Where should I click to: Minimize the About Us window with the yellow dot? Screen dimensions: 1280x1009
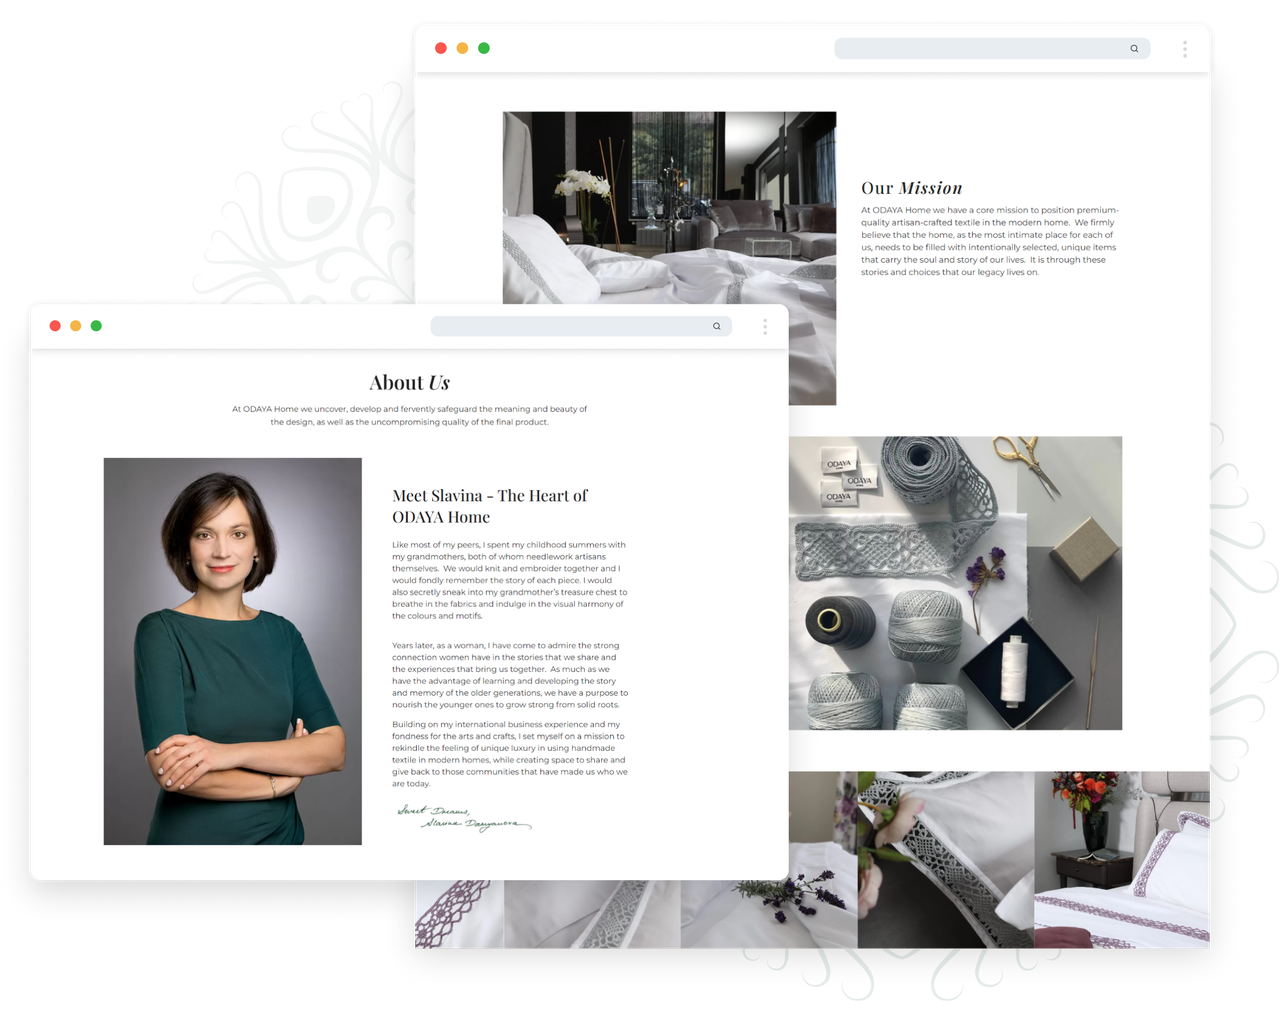click(x=76, y=326)
